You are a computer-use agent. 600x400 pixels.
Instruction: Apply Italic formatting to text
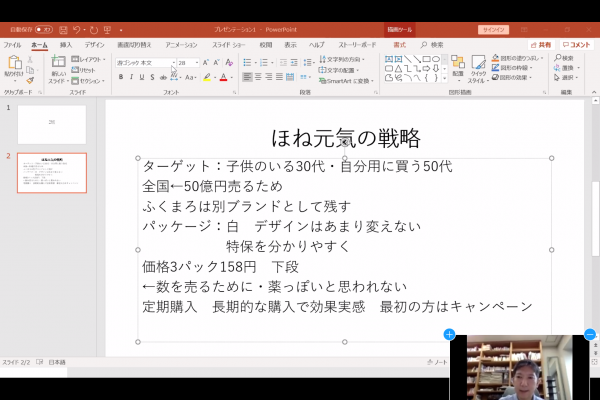pos(130,77)
